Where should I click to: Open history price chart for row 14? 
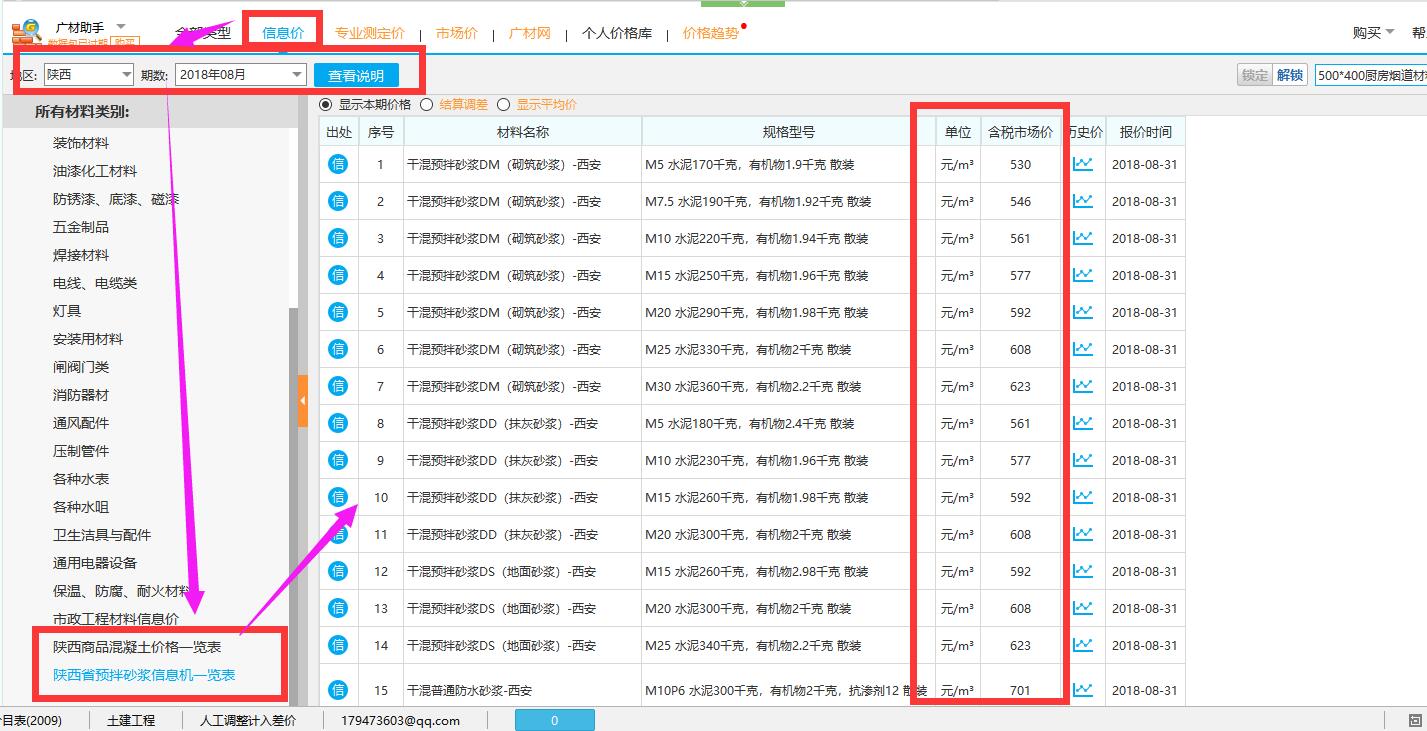click(x=1083, y=645)
